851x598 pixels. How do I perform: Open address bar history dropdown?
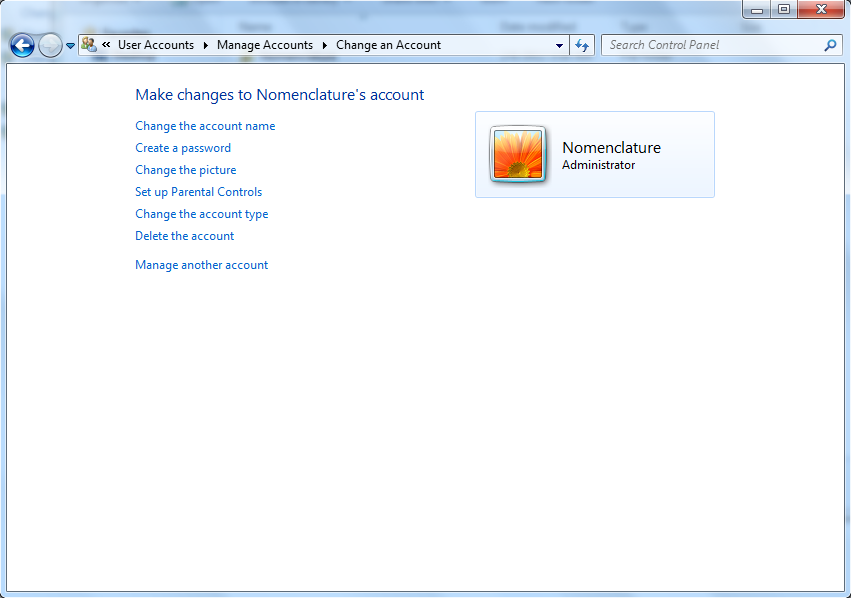pos(559,46)
